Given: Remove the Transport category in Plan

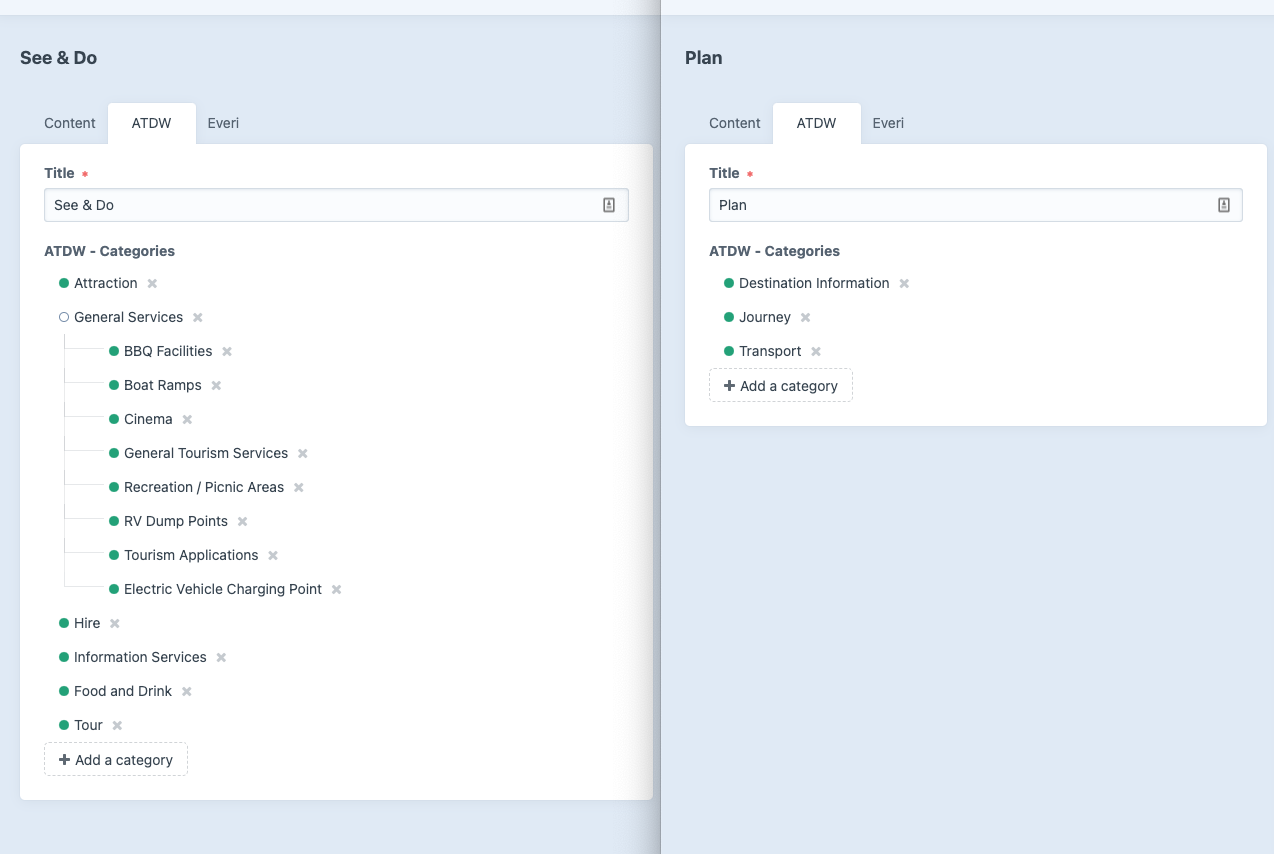Looking at the screenshot, I should pyautogui.click(x=816, y=352).
